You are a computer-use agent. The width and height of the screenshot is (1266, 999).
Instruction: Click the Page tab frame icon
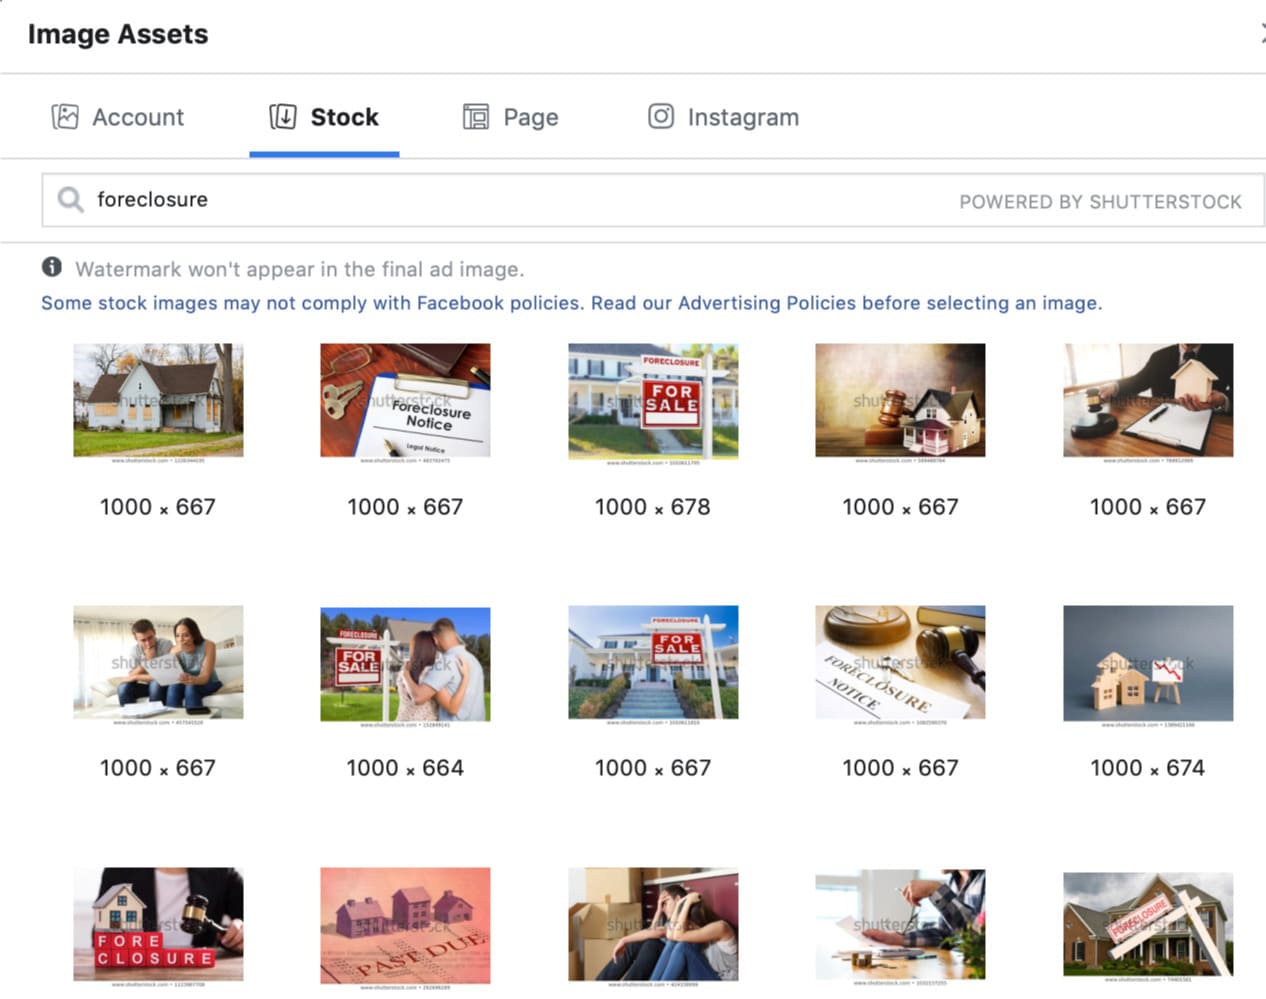point(477,116)
